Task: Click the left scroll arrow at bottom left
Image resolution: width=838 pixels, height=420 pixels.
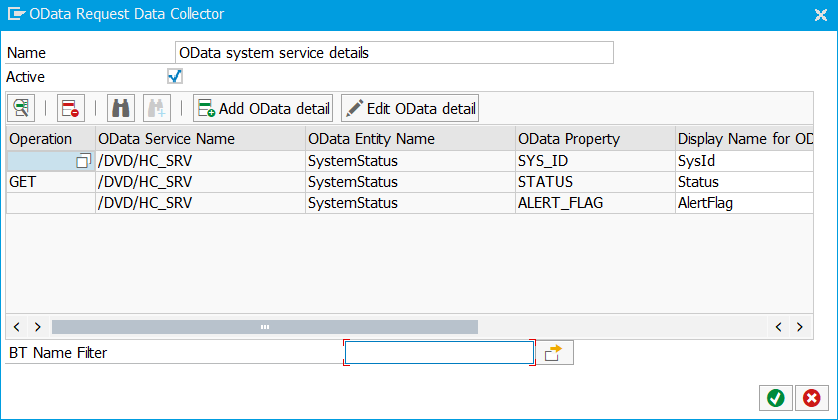Action: coord(17,326)
